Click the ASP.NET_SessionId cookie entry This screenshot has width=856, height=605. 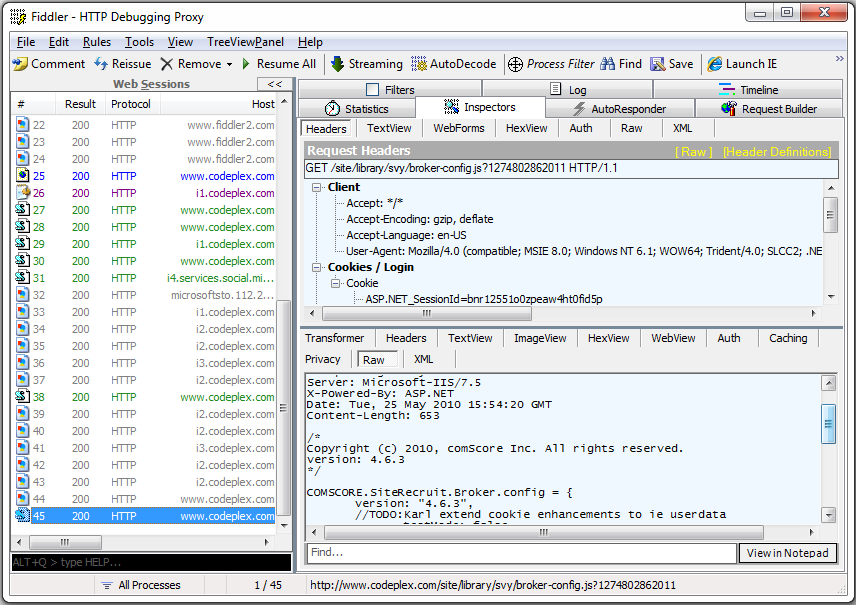tap(484, 299)
